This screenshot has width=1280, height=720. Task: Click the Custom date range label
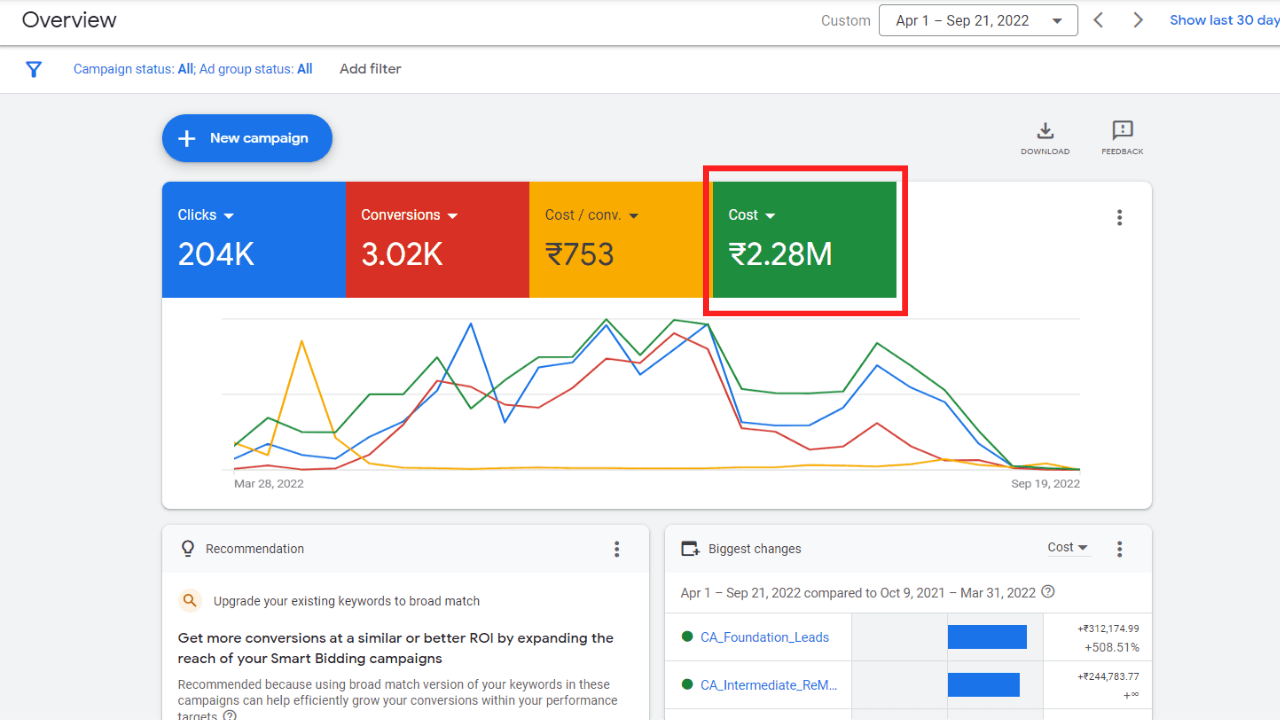point(846,21)
